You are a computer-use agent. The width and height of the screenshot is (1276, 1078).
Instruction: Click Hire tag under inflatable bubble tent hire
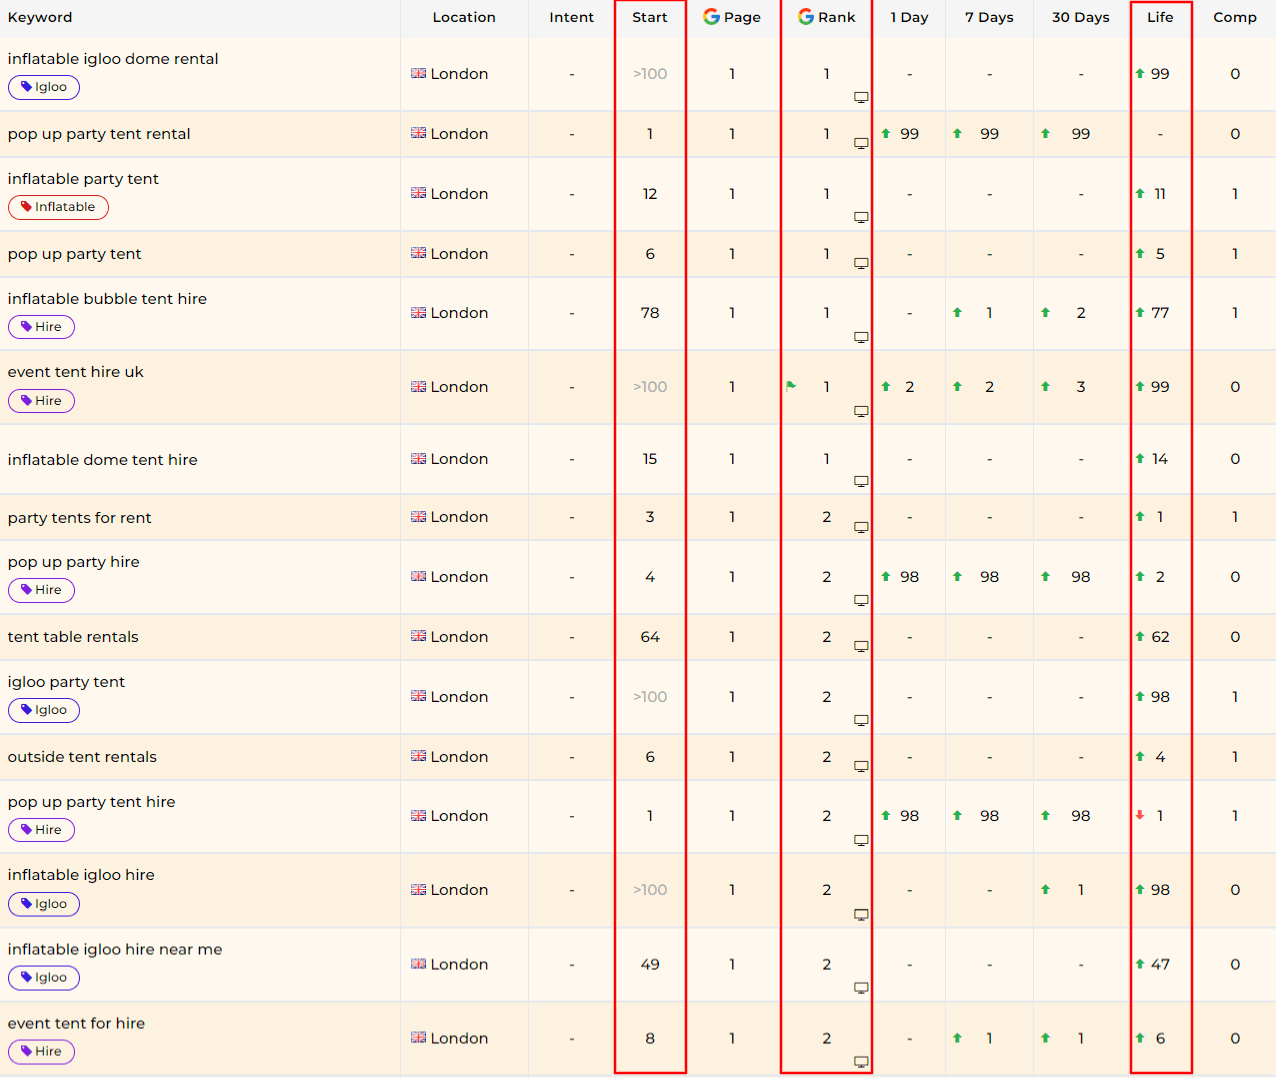click(x=41, y=327)
